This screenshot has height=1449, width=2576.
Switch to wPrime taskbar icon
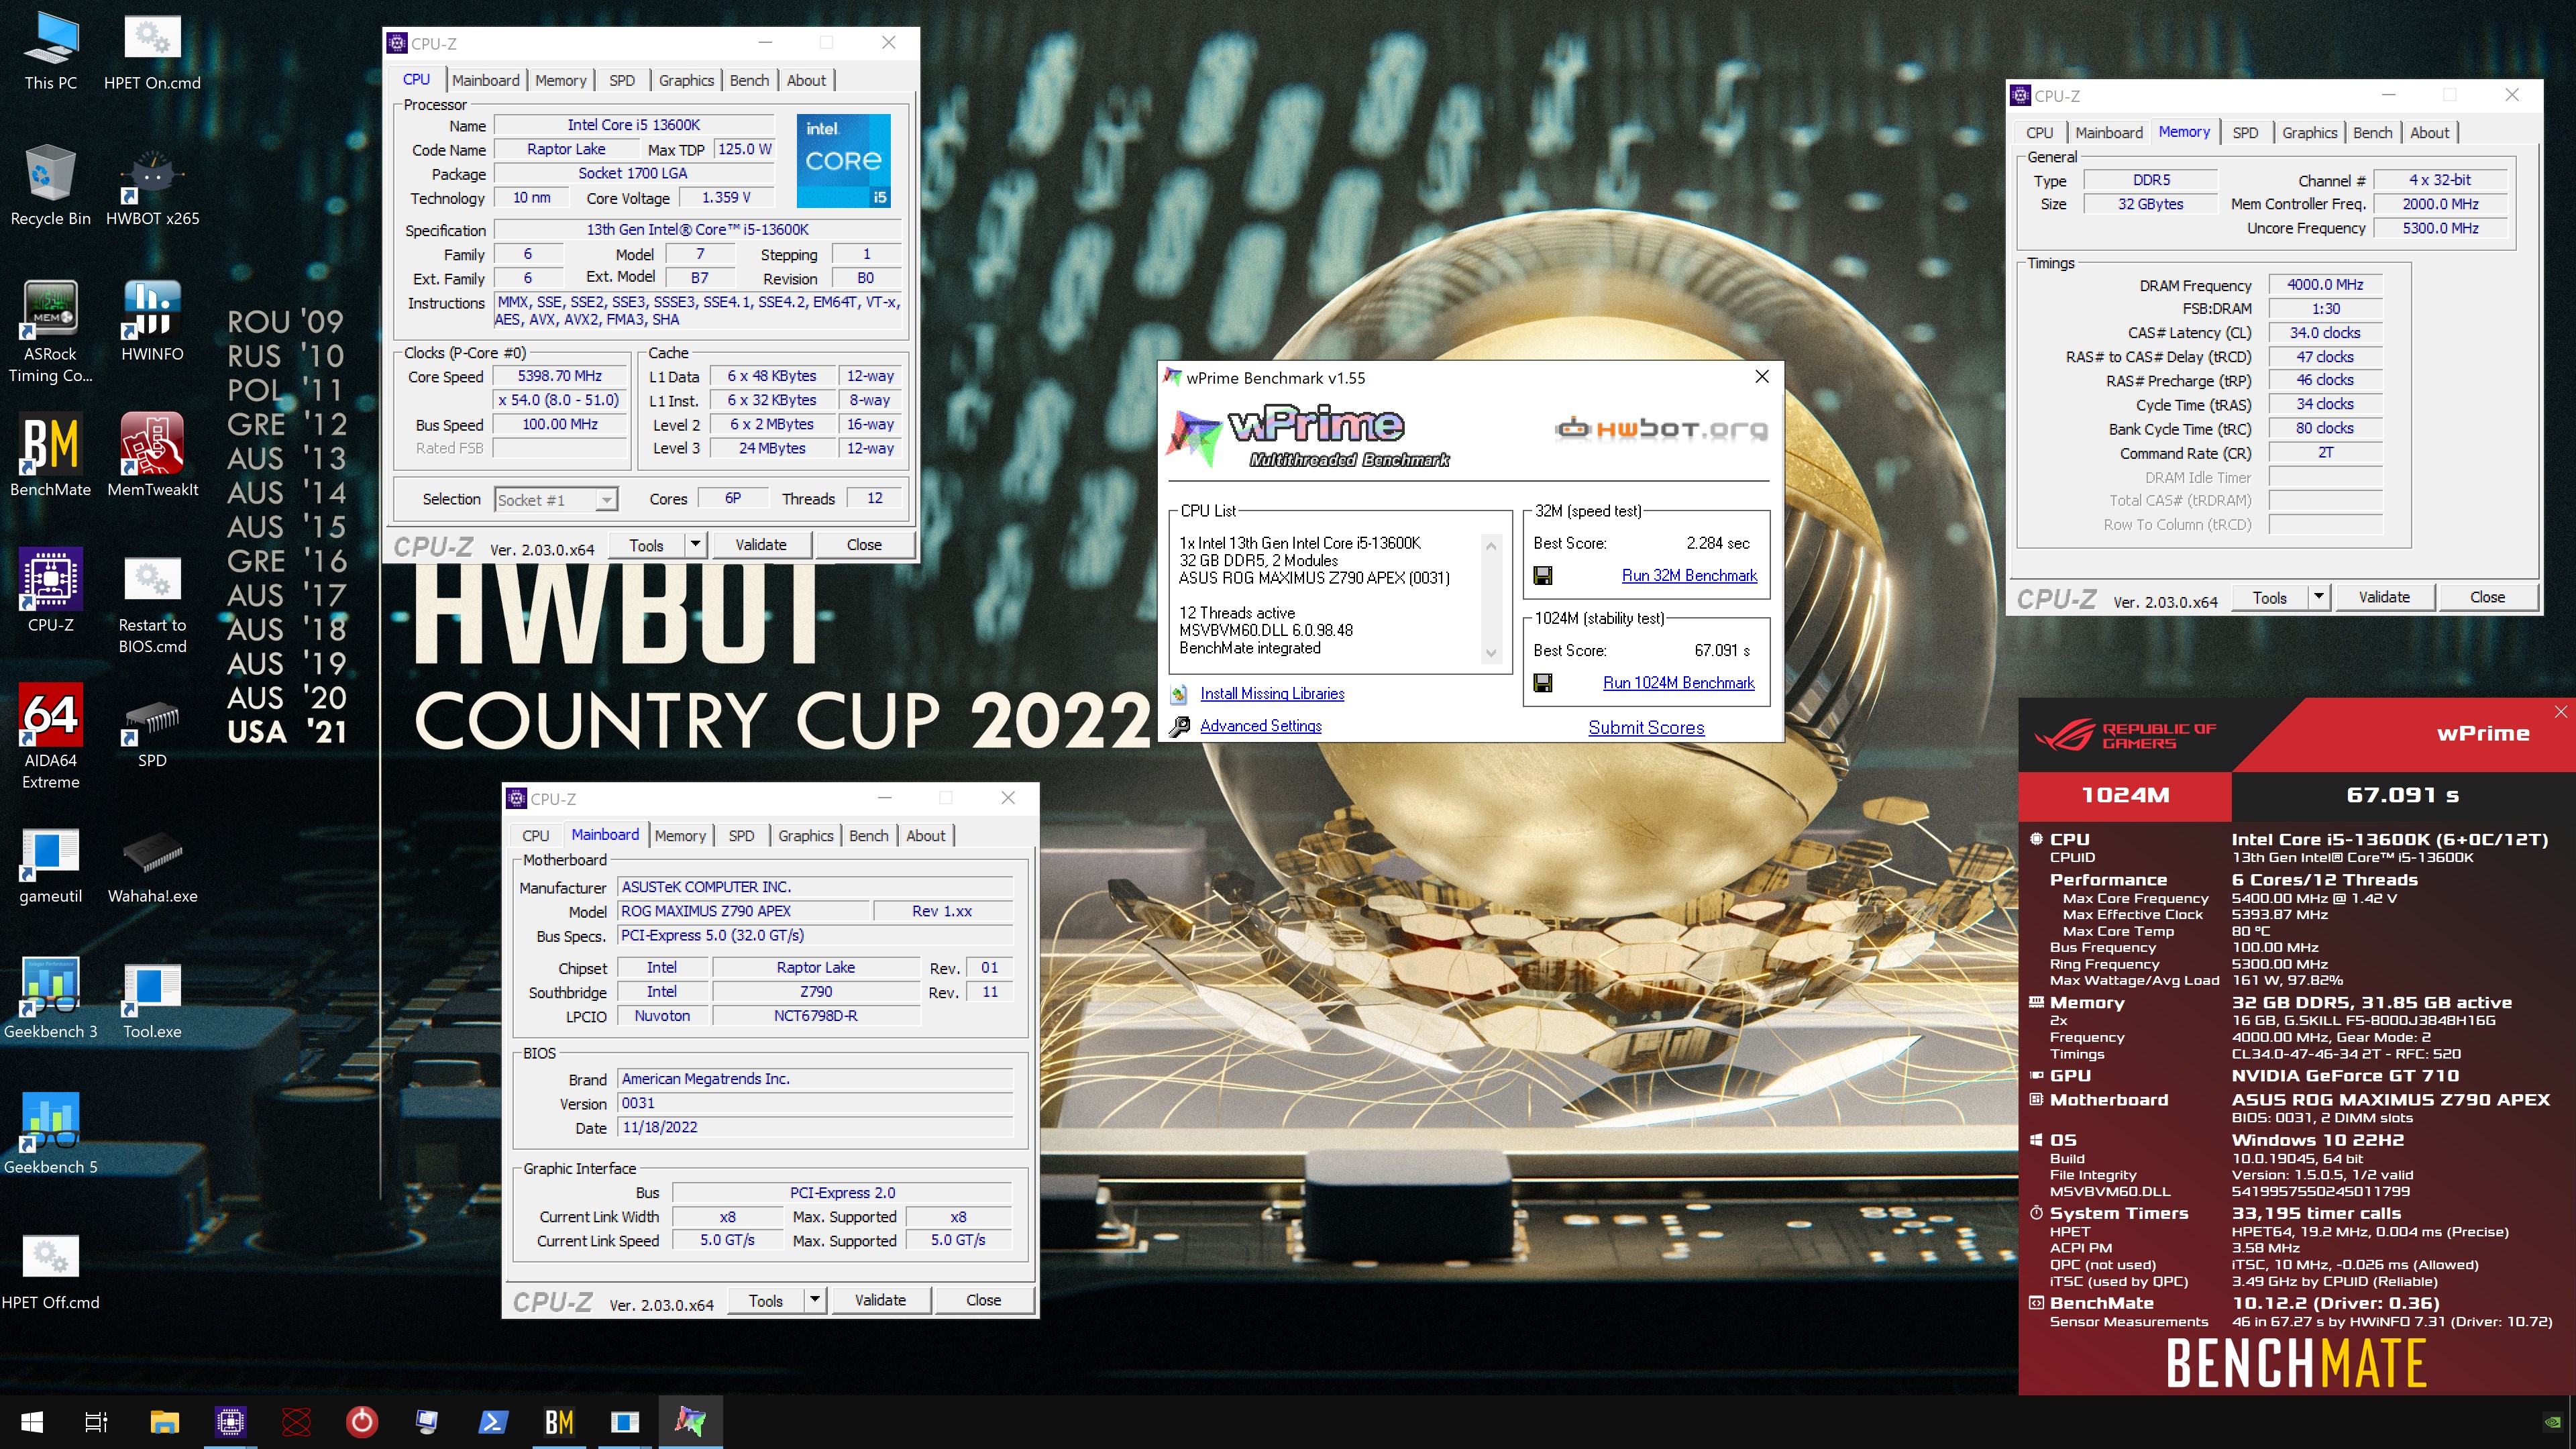tap(690, 1422)
